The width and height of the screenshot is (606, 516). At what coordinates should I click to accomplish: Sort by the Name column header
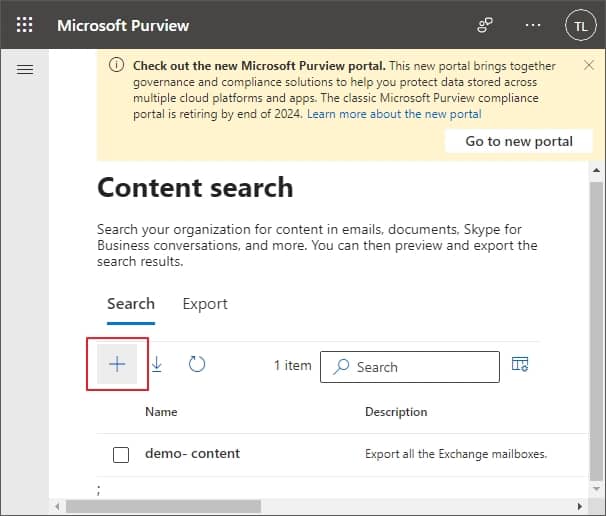161,412
